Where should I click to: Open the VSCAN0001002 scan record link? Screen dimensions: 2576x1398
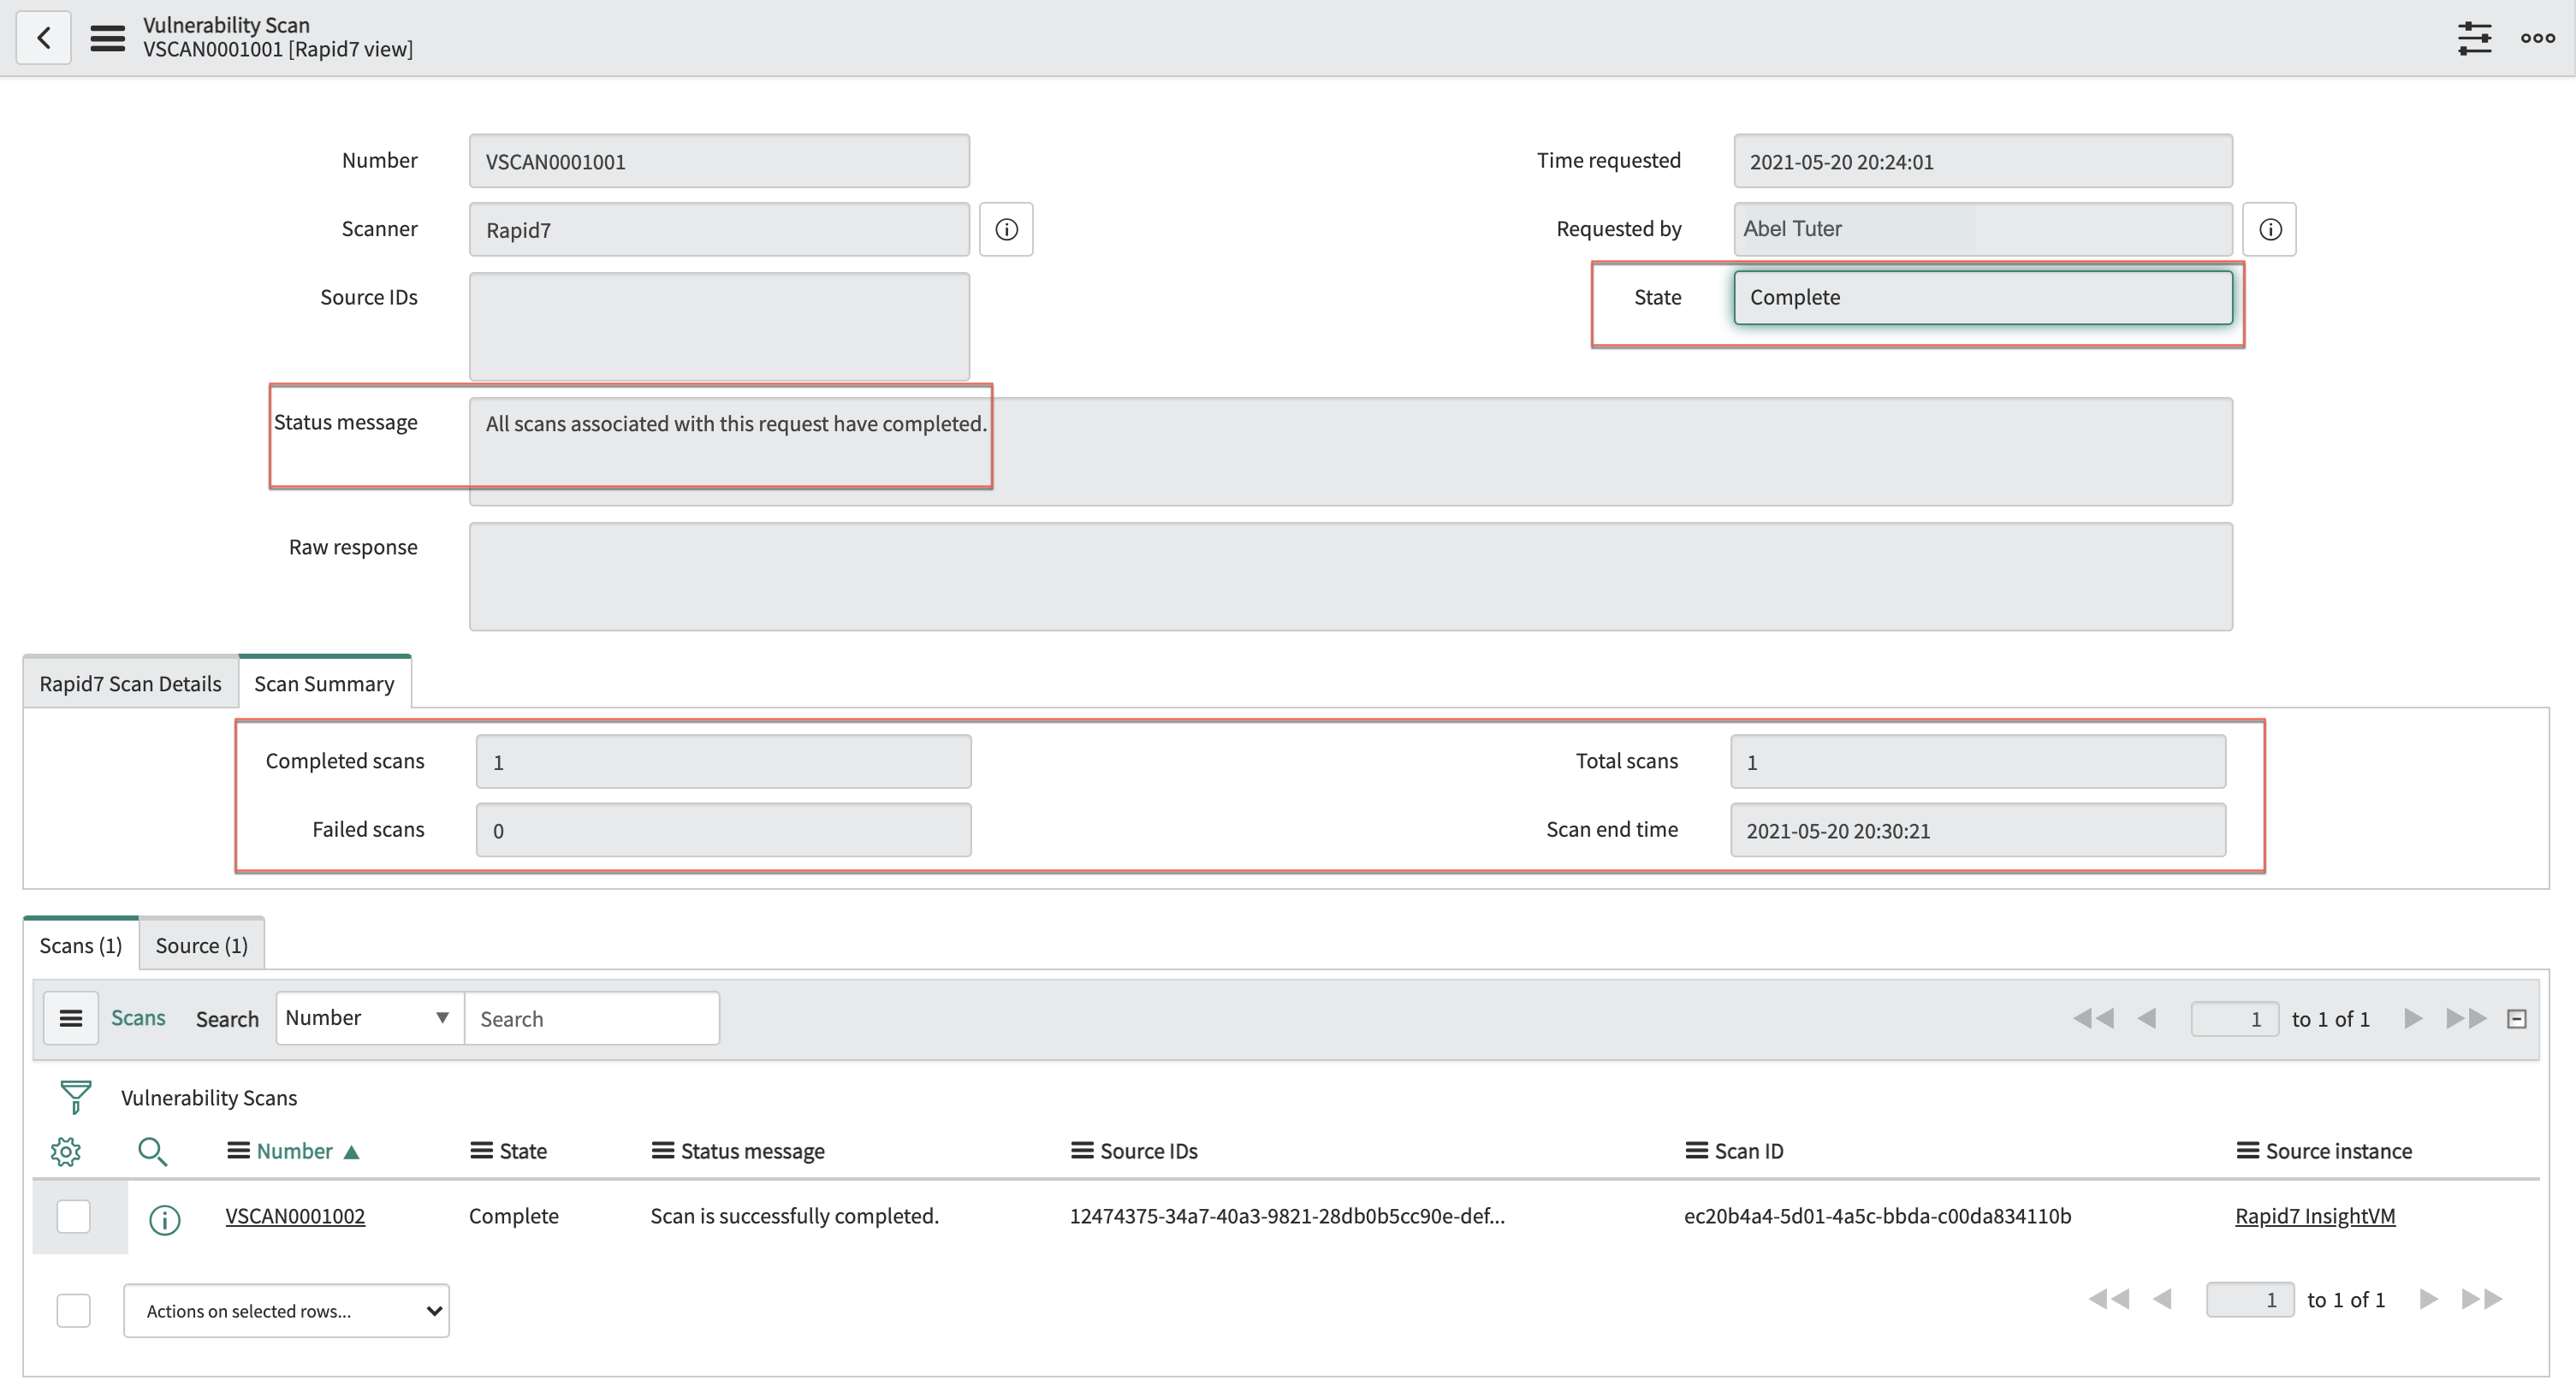295,1216
